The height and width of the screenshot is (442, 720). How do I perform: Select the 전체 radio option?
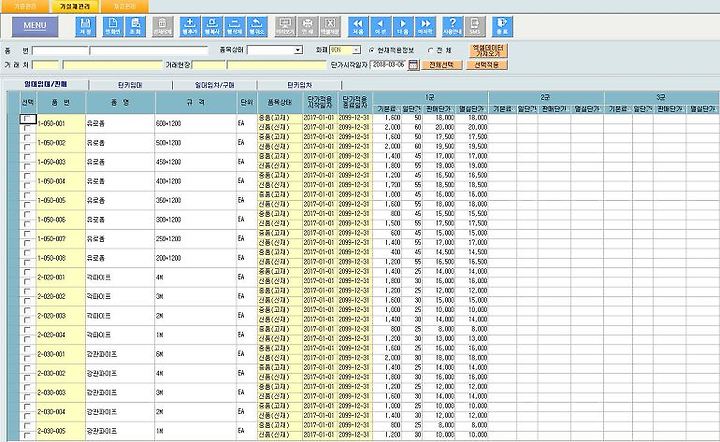(x=430, y=50)
